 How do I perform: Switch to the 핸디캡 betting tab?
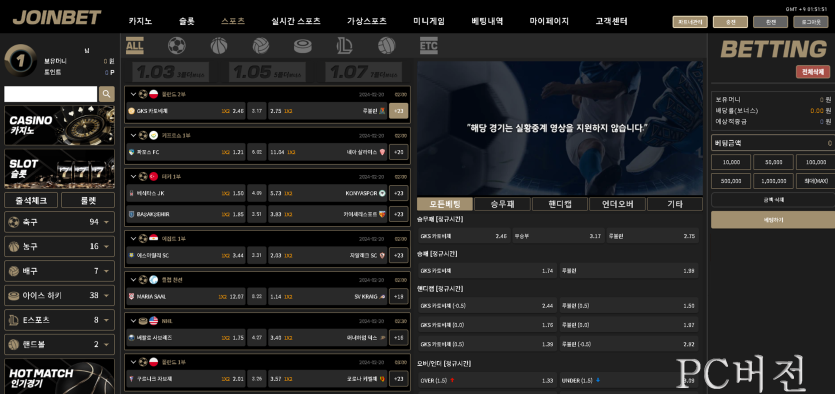coord(560,204)
